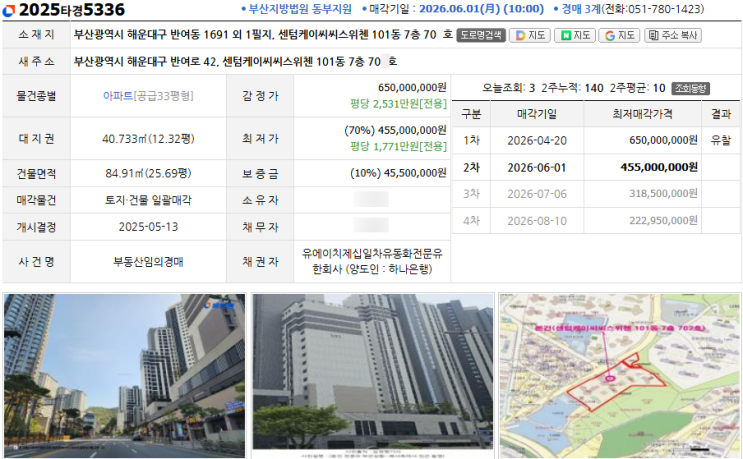Open the Daum map (D 지도)
This screenshot has height=459, width=743.
coord(530,35)
